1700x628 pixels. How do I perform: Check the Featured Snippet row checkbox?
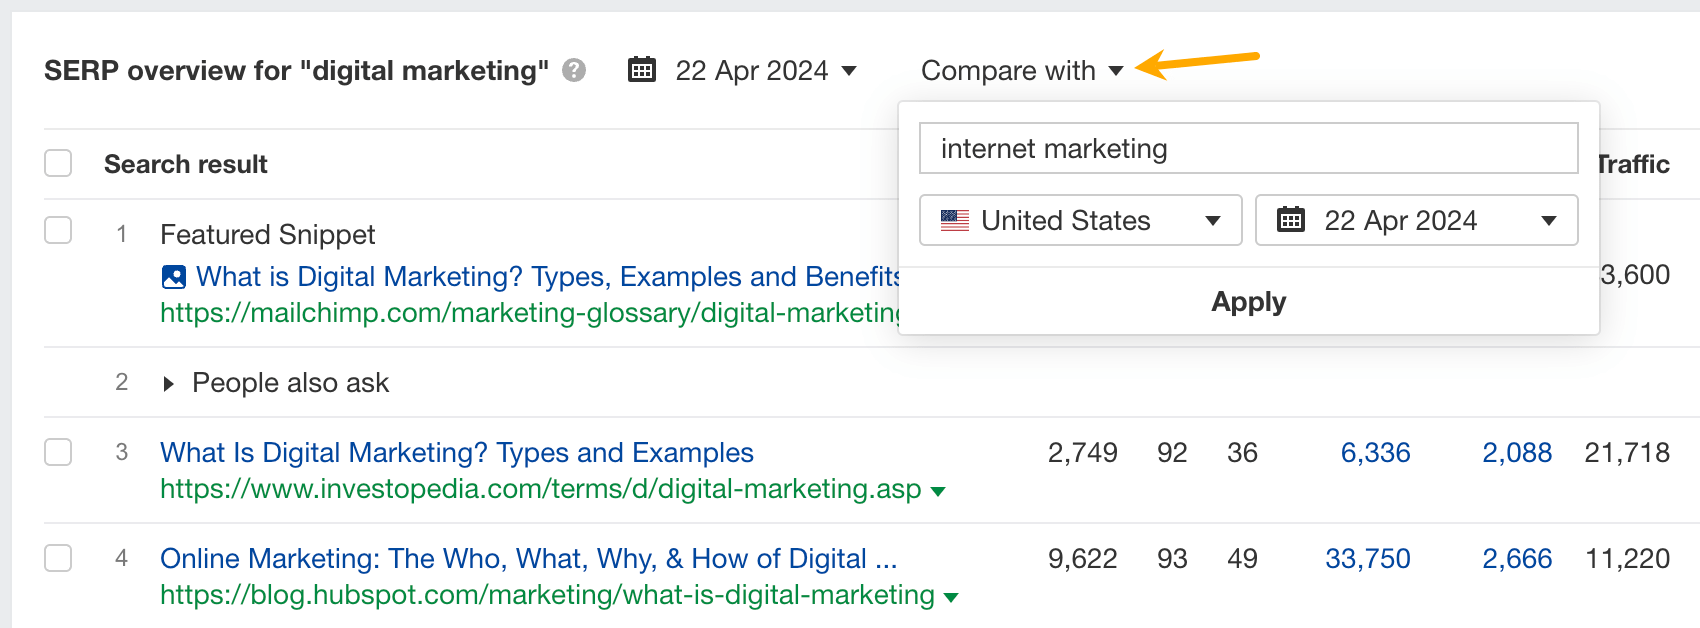(57, 230)
